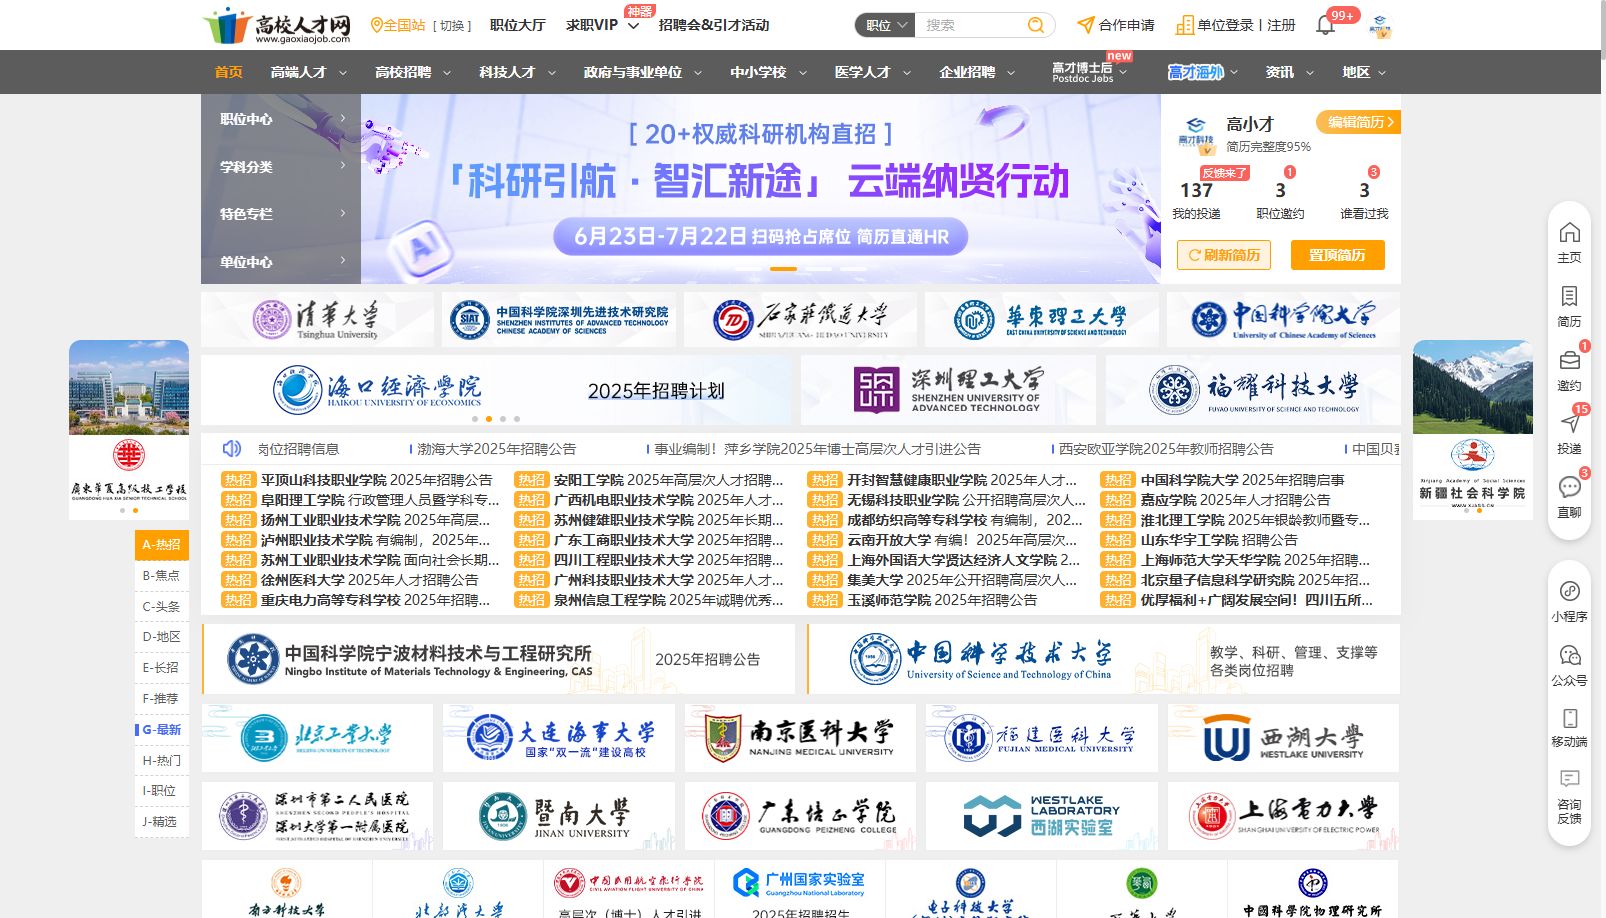Expand 科技人才 nav dropdown

551,73
